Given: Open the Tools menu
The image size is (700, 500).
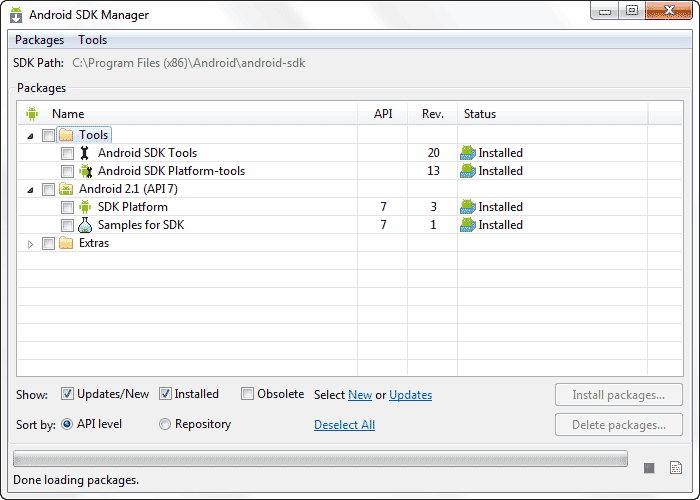Looking at the screenshot, I should pyautogui.click(x=92, y=40).
